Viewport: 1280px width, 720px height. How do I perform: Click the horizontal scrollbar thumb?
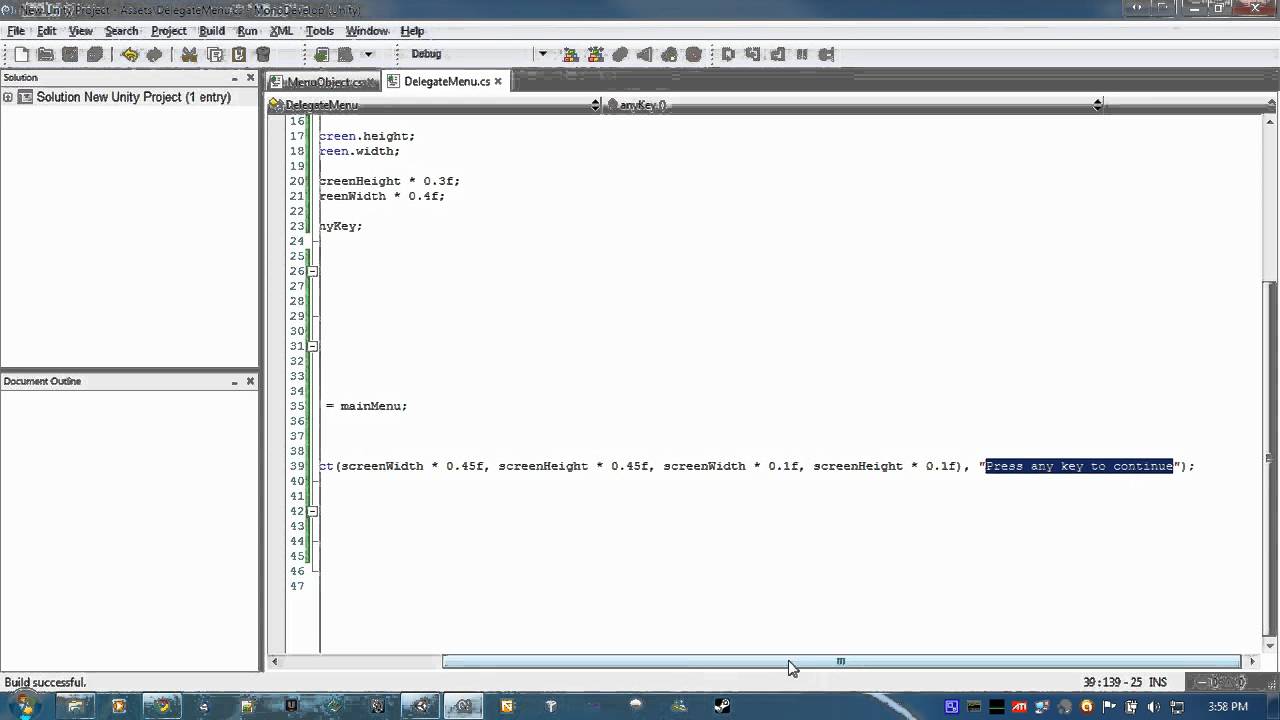coord(841,661)
